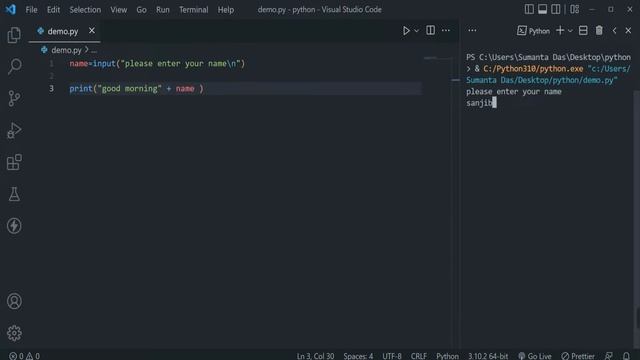640x360 pixels.
Task: Open the notifications bell
Action: pyautogui.click(x=626, y=356)
